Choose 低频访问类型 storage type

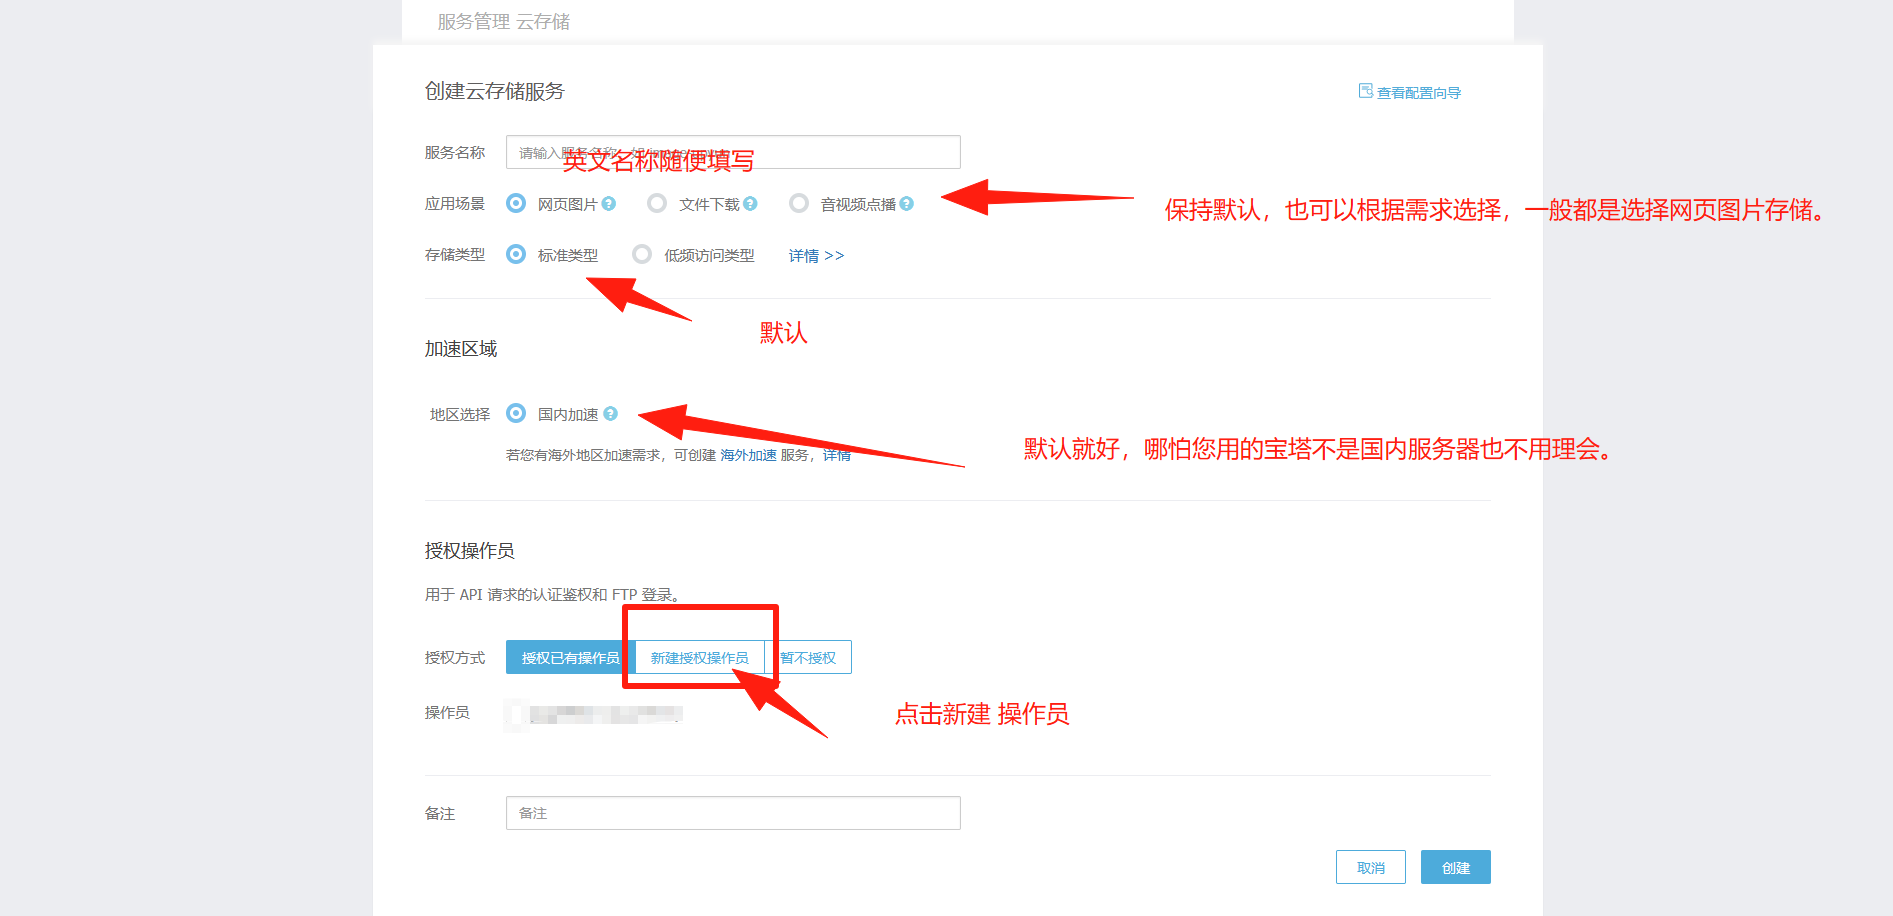[642, 254]
